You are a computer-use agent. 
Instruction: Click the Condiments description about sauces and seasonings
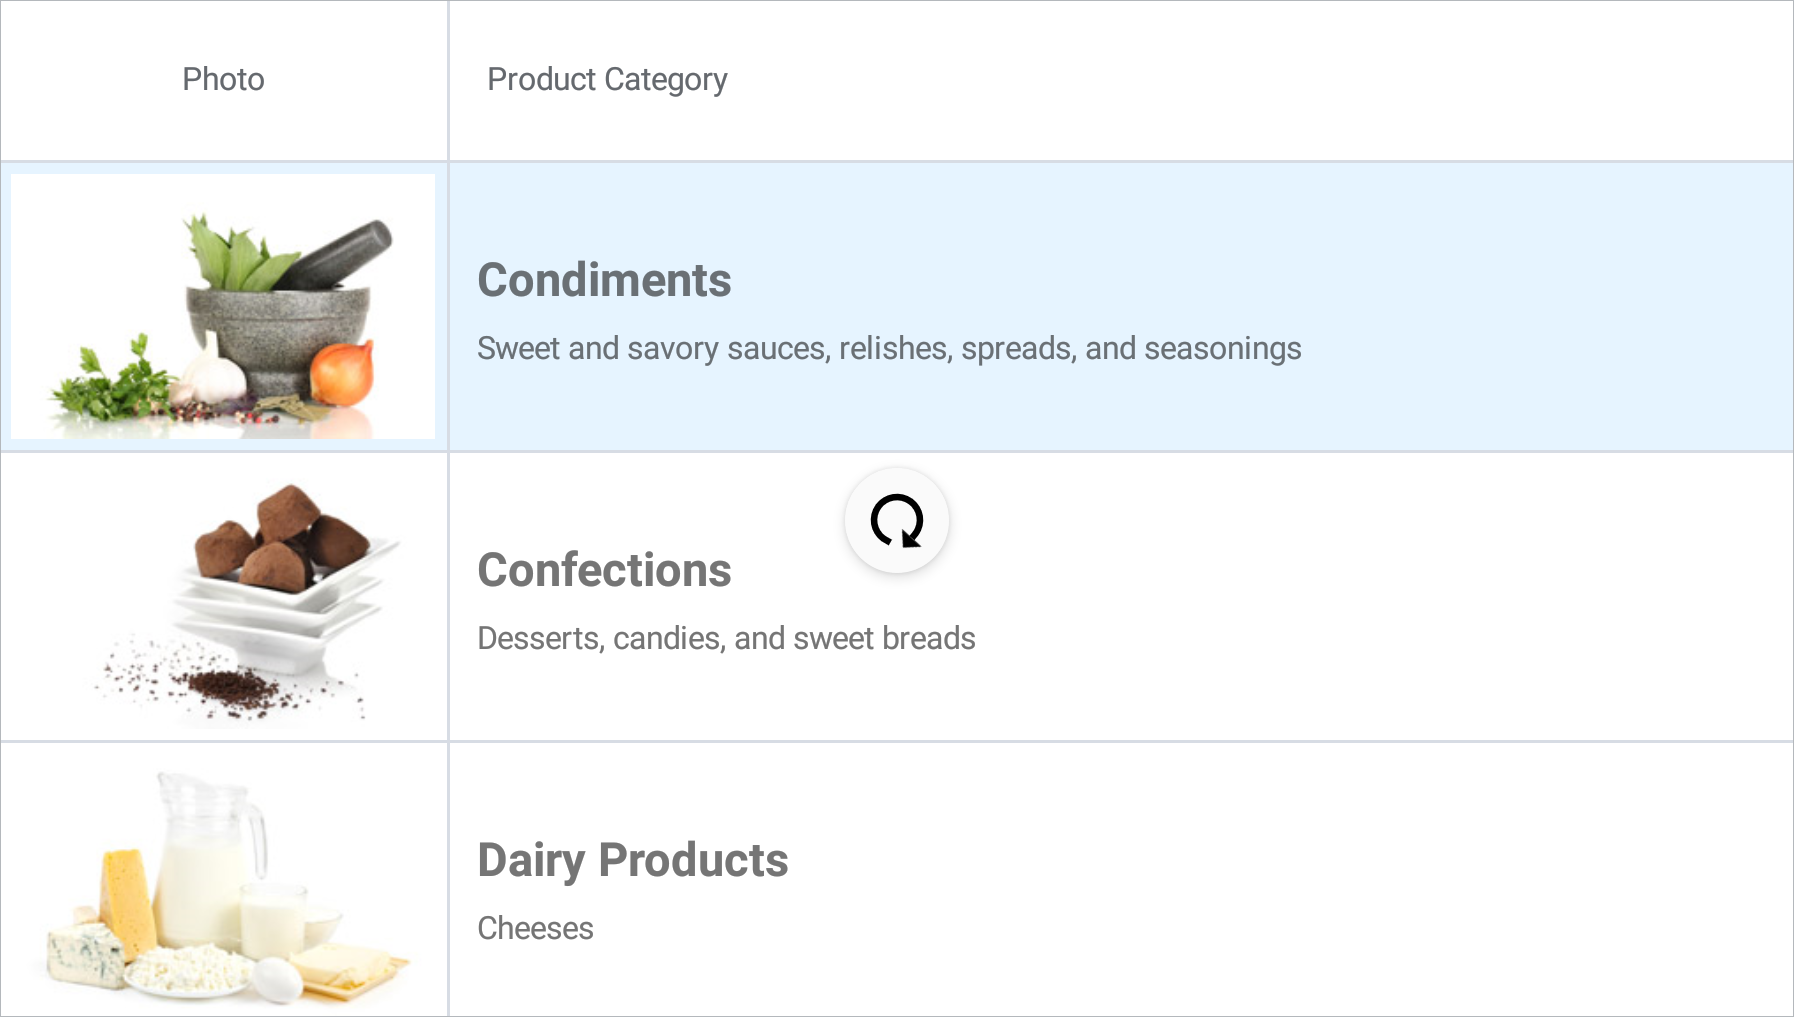[x=888, y=348]
